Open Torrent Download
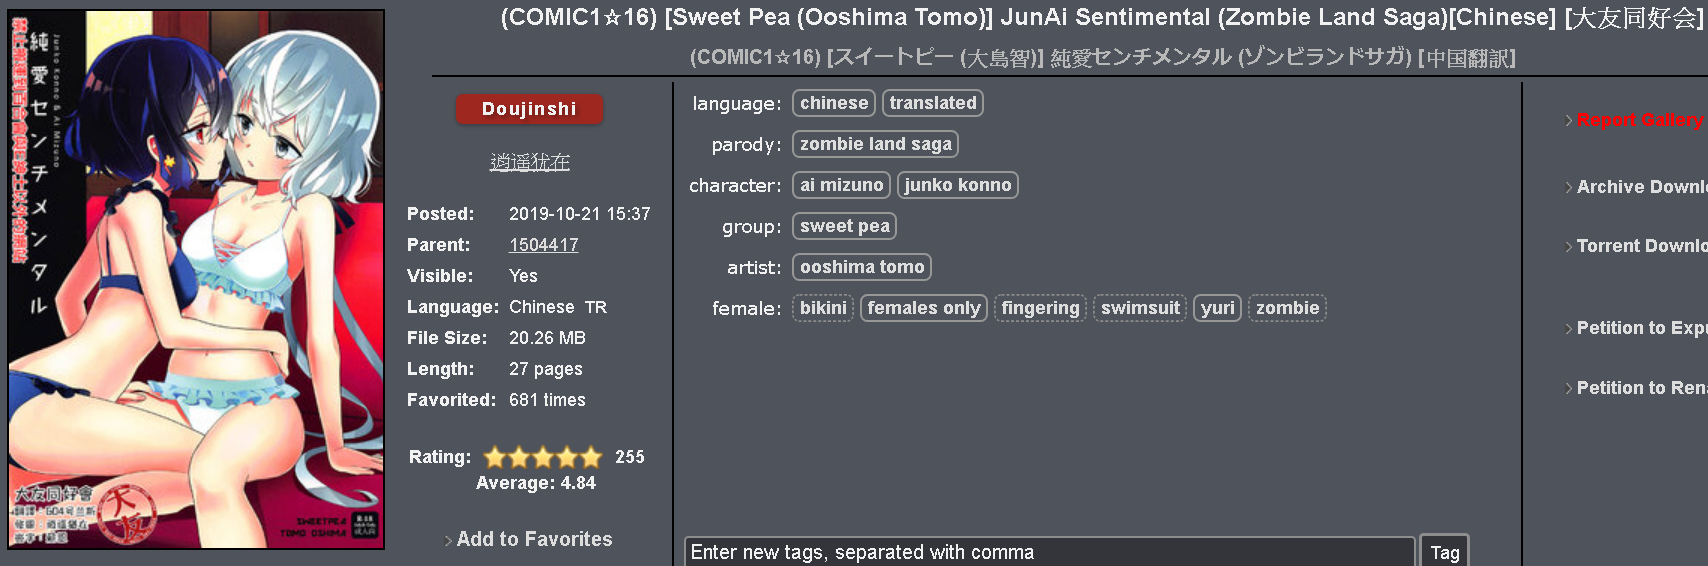The image size is (1708, 566). [1641, 246]
